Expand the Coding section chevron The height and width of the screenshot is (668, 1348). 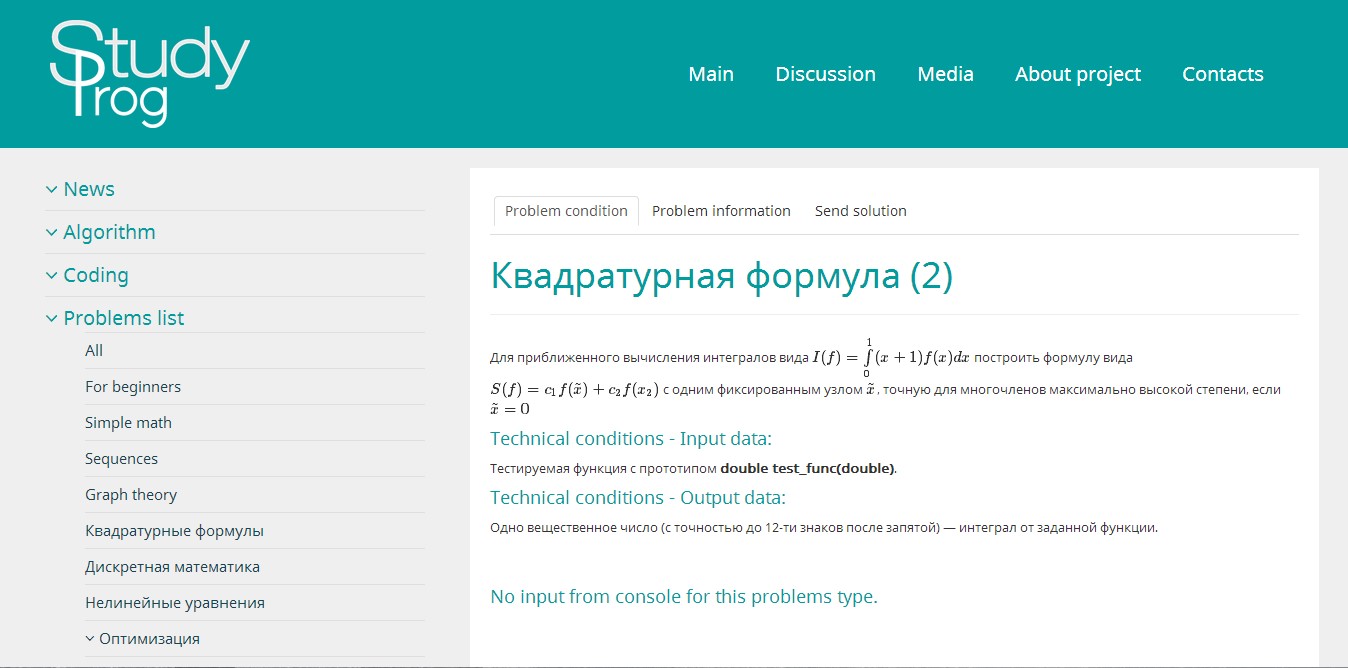(51, 275)
